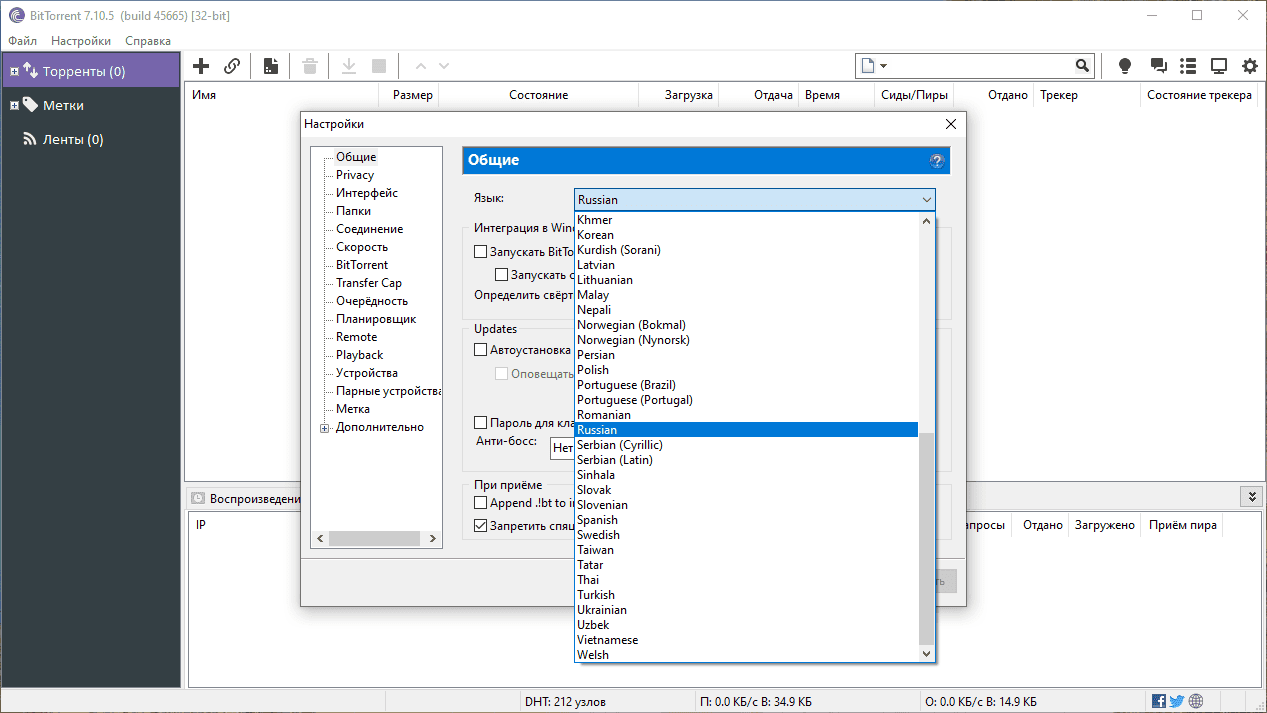Click the Move Up Queue arrow icon
The height and width of the screenshot is (713, 1267).
coord(420,66)
